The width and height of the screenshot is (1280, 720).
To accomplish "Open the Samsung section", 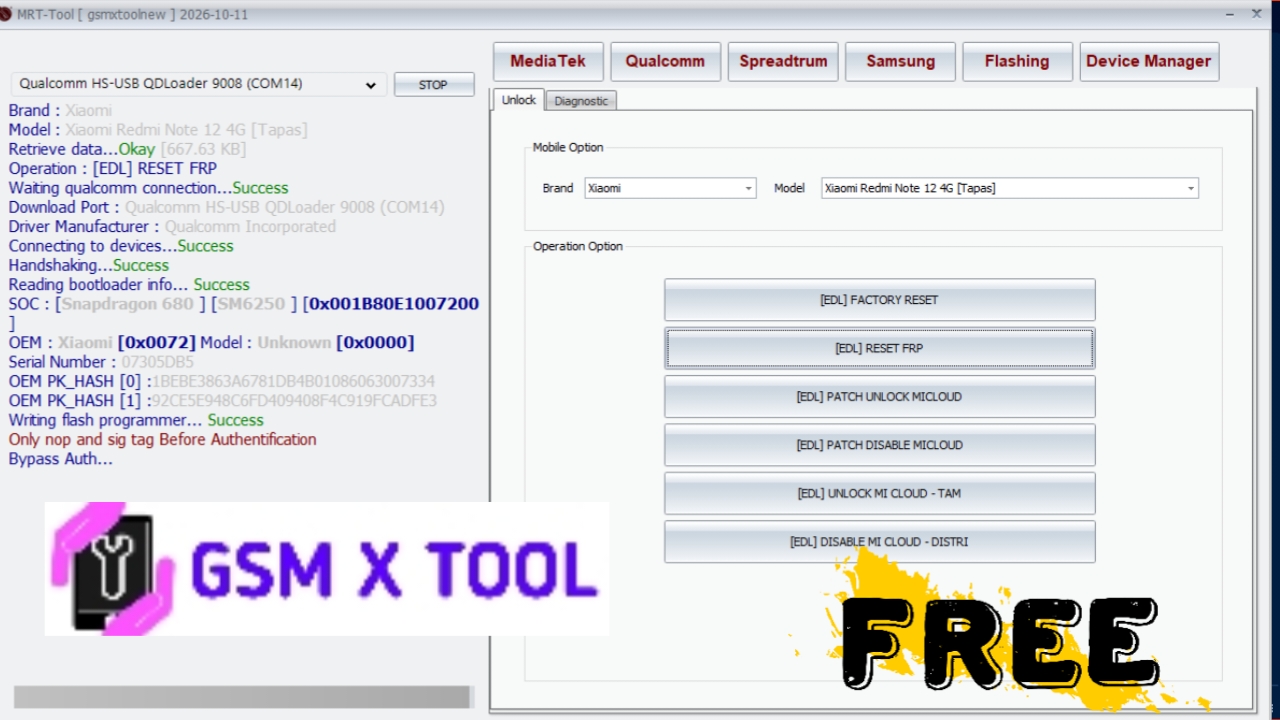I will coord(900,62).
